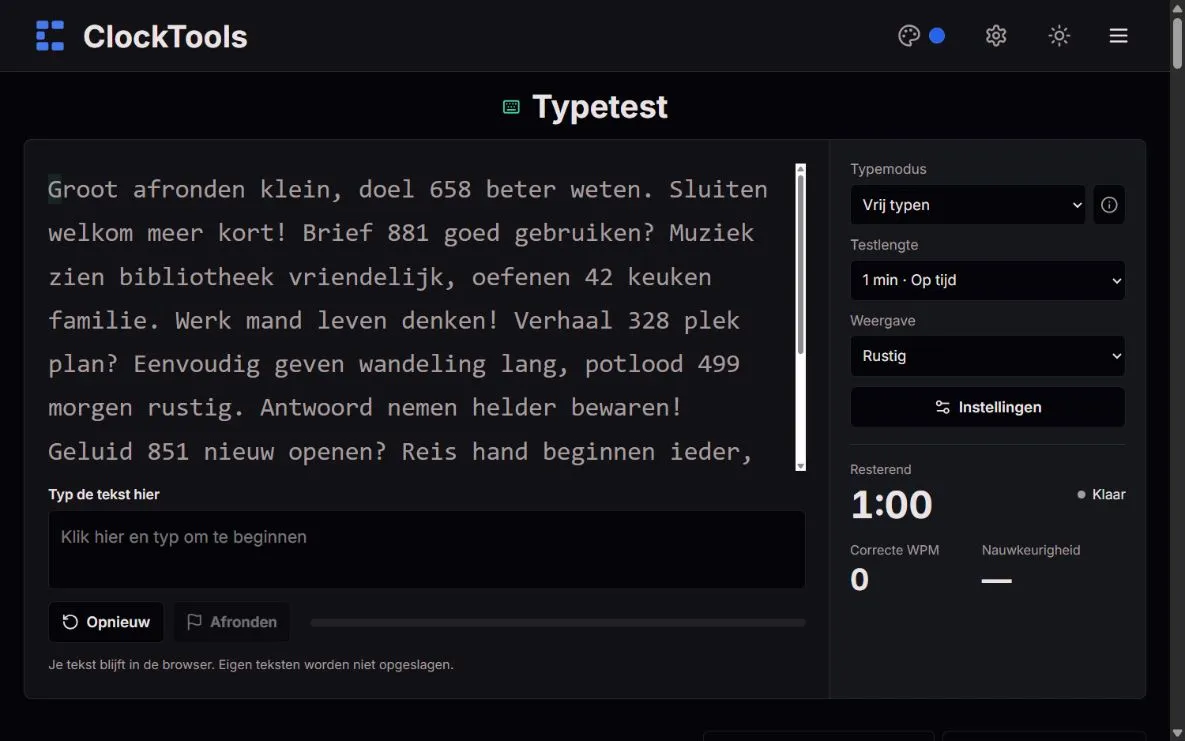Click the keyboard icon beside Typetest
This screenshot has width=1185, height=741.
click(x=511, y=107)
